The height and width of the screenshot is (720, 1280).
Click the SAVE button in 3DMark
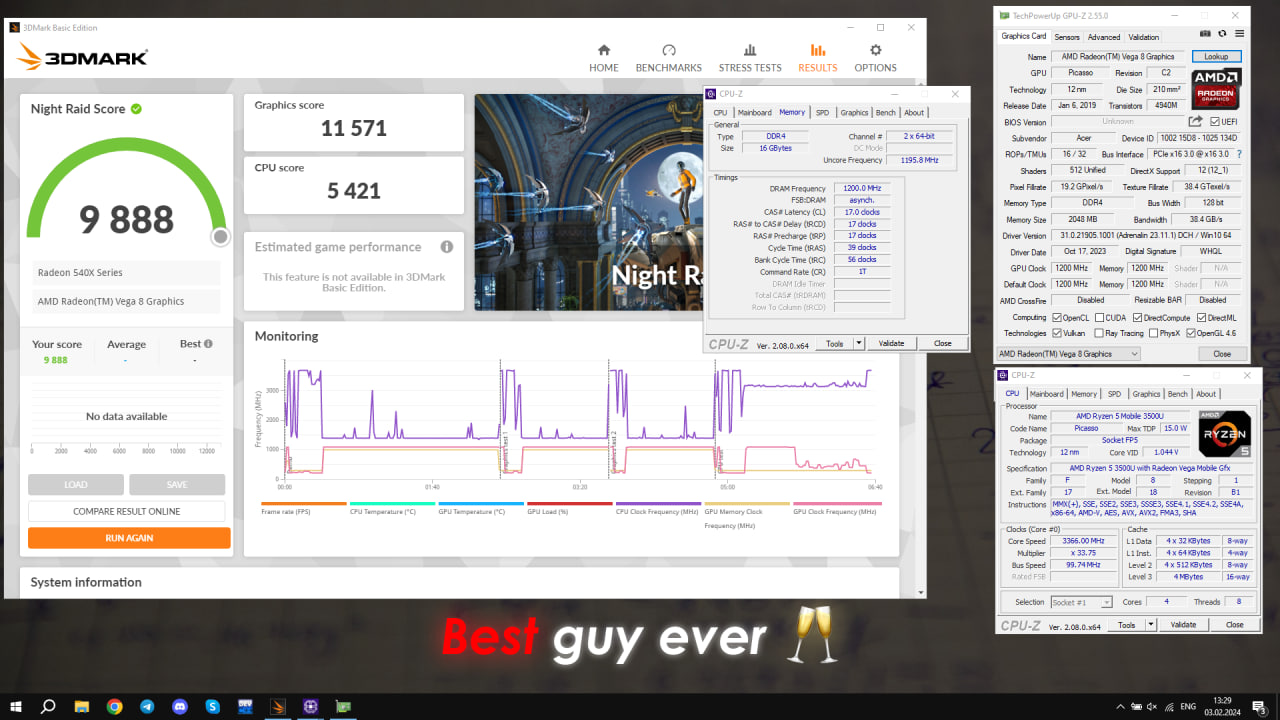tap(177, 485)
